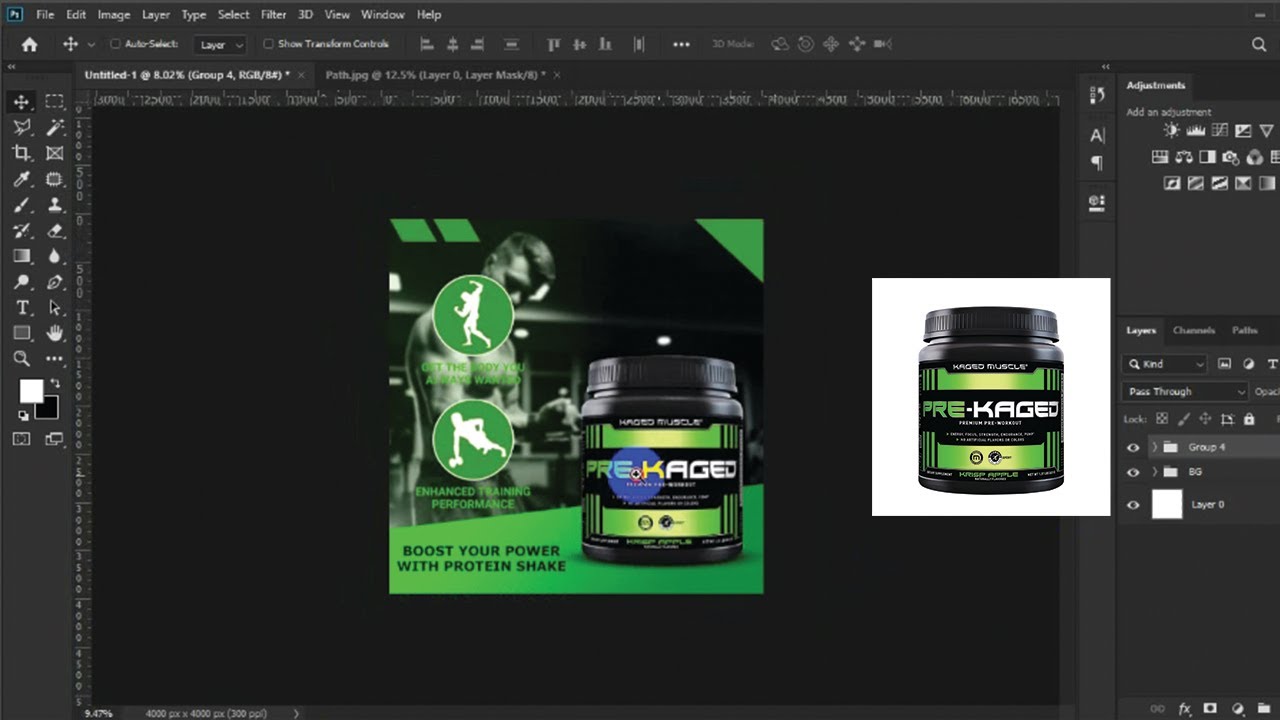Select the Brush tool
This screenshot has height=720, width=1280.
pyautogui.click(x=21, y=205)
